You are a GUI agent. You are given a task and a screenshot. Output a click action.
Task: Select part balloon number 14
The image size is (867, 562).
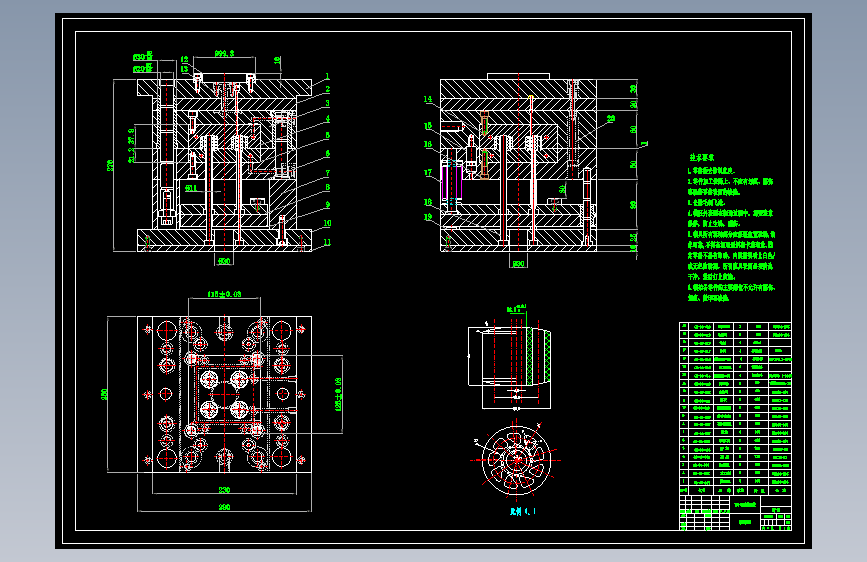pyautogui.click(x=427, y=100)
